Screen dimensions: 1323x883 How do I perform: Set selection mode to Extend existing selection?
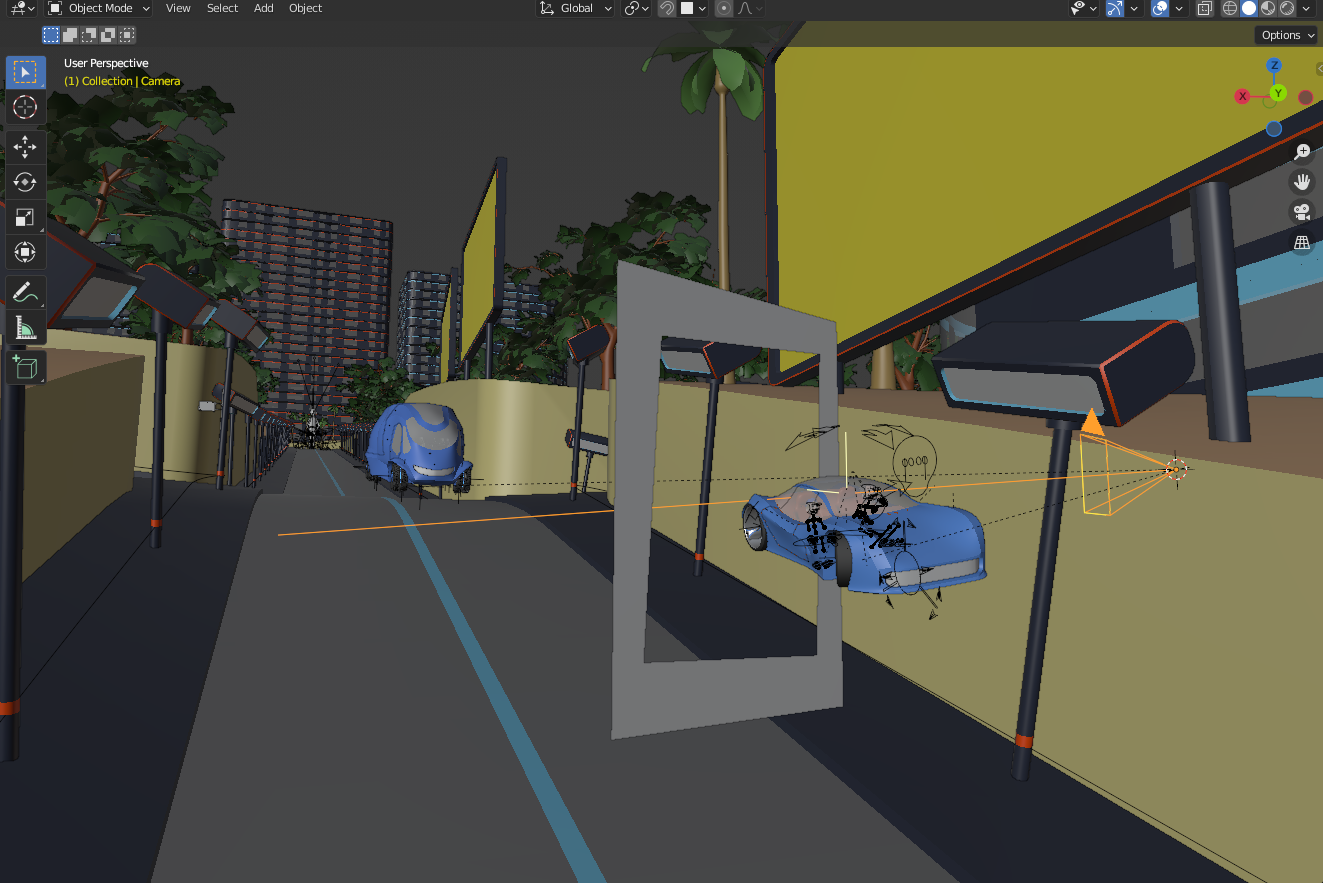point(70,35)
